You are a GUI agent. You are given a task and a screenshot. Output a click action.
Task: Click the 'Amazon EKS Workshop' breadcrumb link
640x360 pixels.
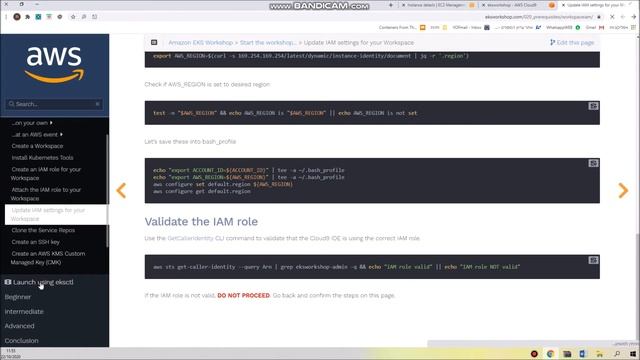(x=200, y=42)
